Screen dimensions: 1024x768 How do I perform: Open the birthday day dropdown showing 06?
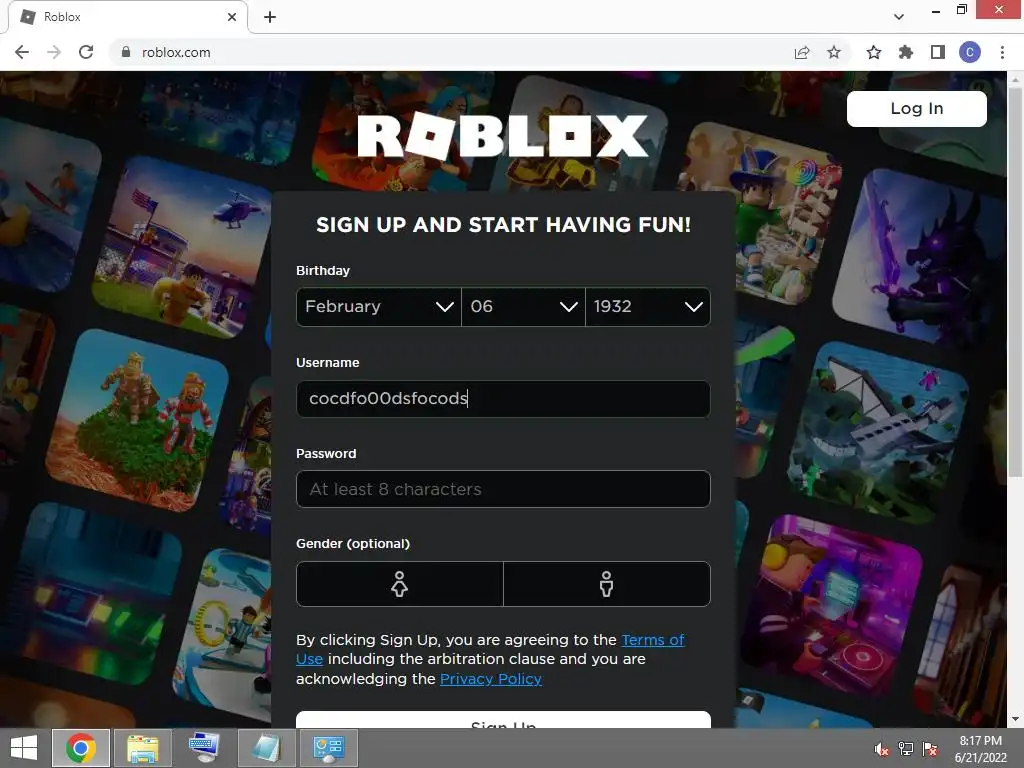tap(523, 306)
